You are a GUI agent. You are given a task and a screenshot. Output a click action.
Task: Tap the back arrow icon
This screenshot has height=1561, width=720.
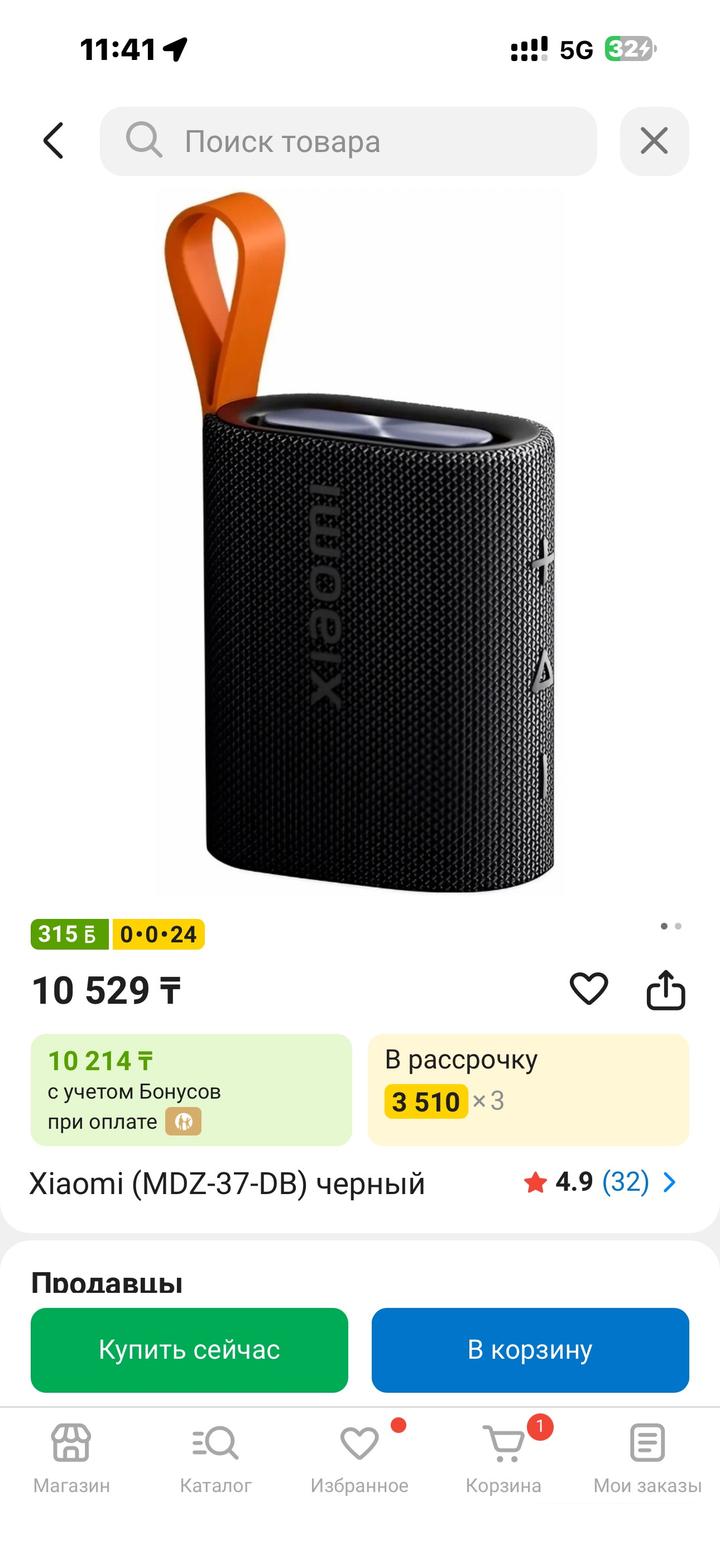coord(54,141)
